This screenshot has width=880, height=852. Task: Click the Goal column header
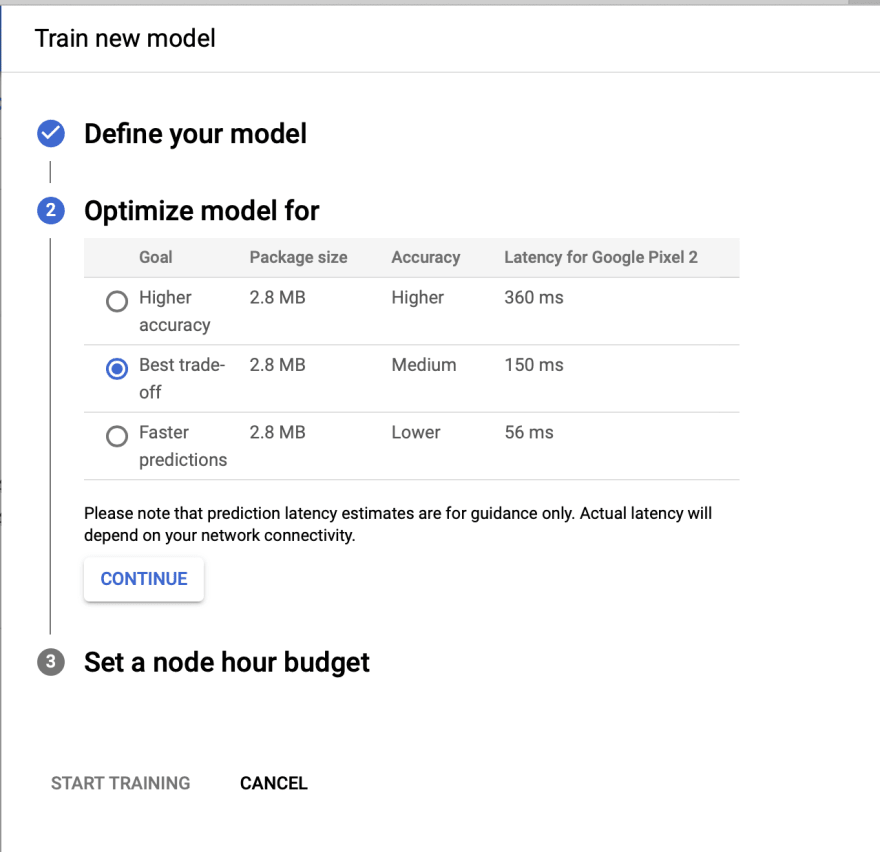pyautogui.click(x=155, y=257)
